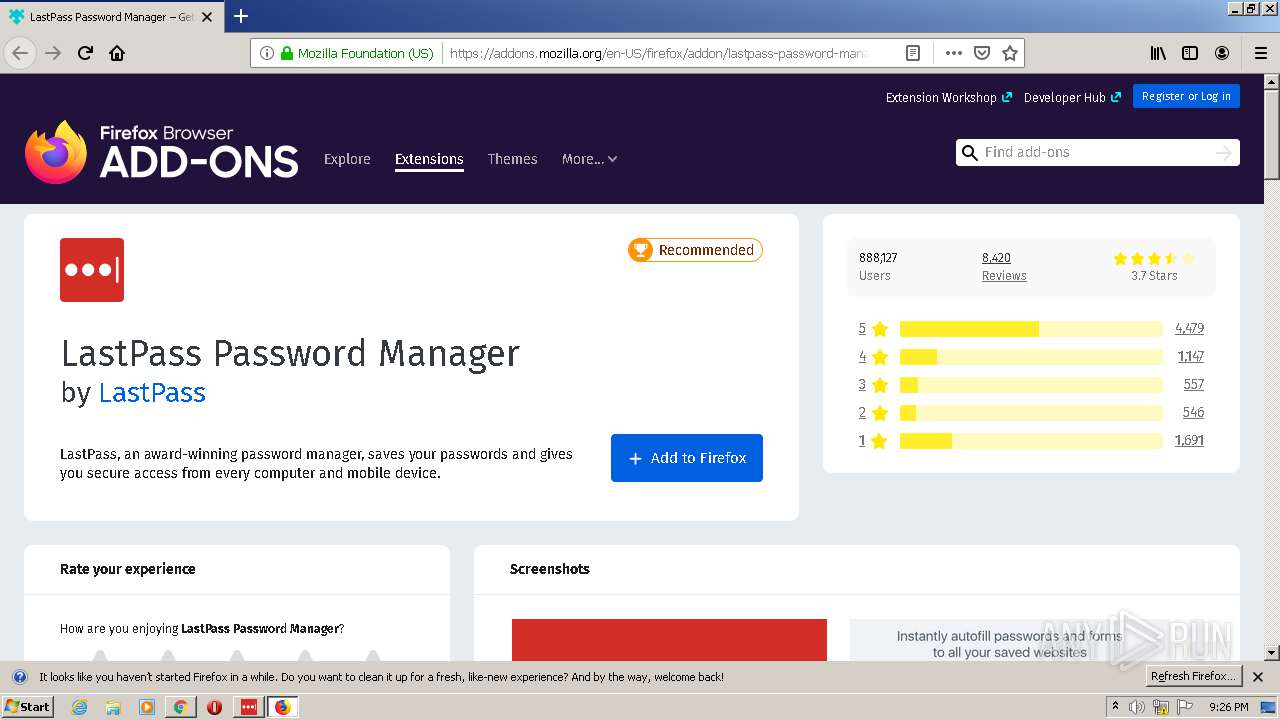Open the Firefox hamburger menu
The height and width of the screenshot is (720, 1280).
(1260, 53)
